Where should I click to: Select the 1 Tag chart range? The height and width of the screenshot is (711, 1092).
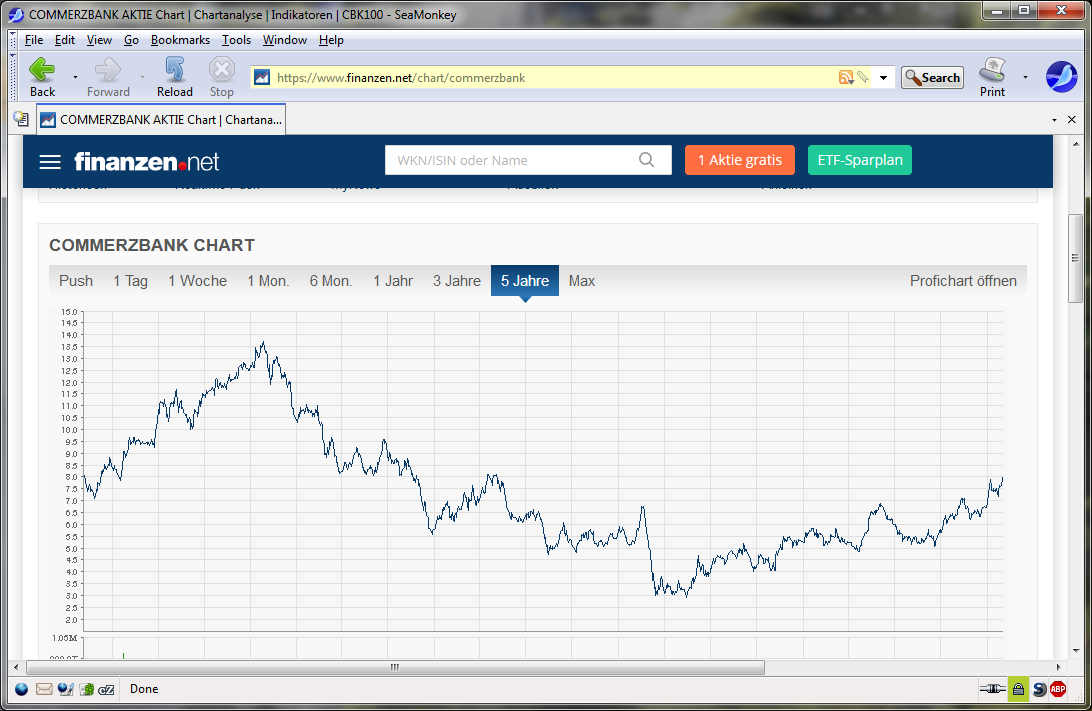131,281
